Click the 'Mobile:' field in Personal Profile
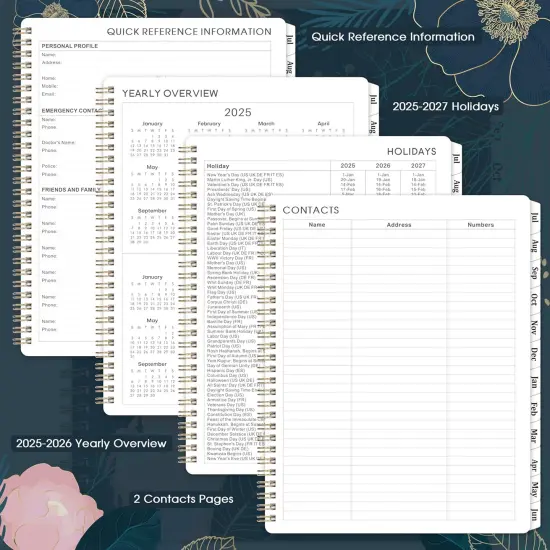 (49, 86)
